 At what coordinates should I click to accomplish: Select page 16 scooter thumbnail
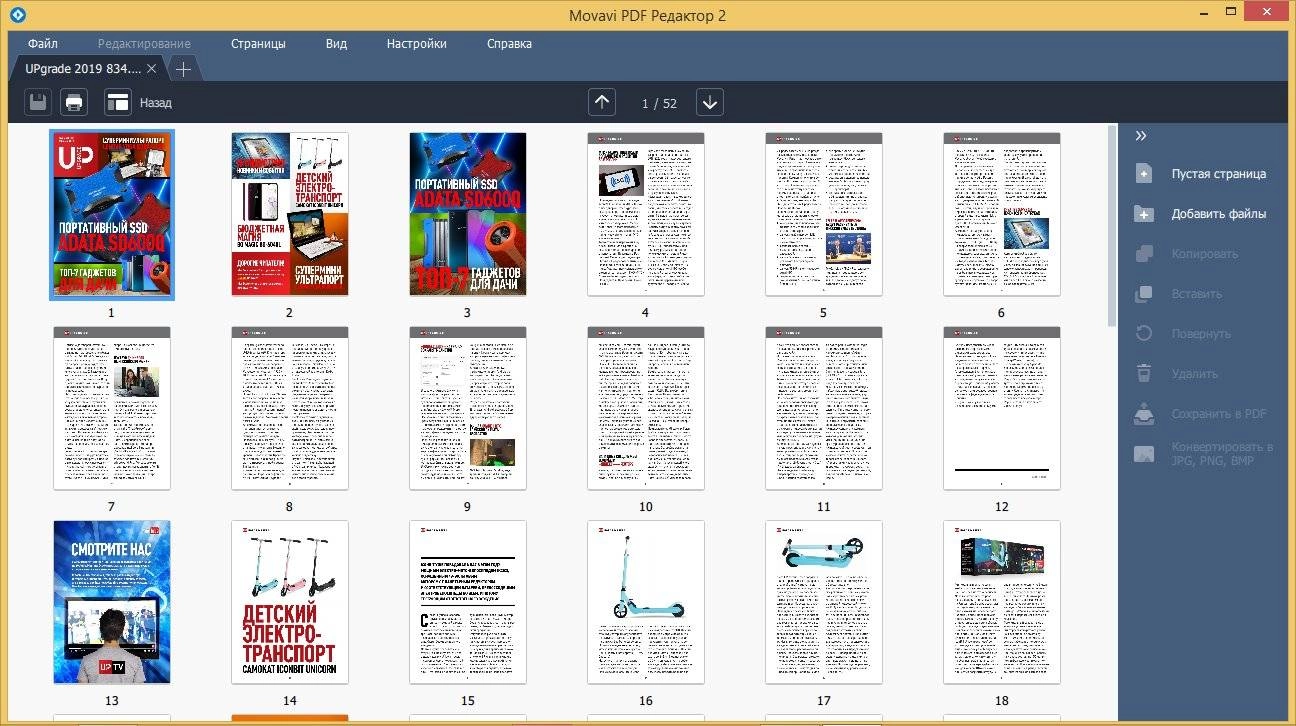pos(645,602)
